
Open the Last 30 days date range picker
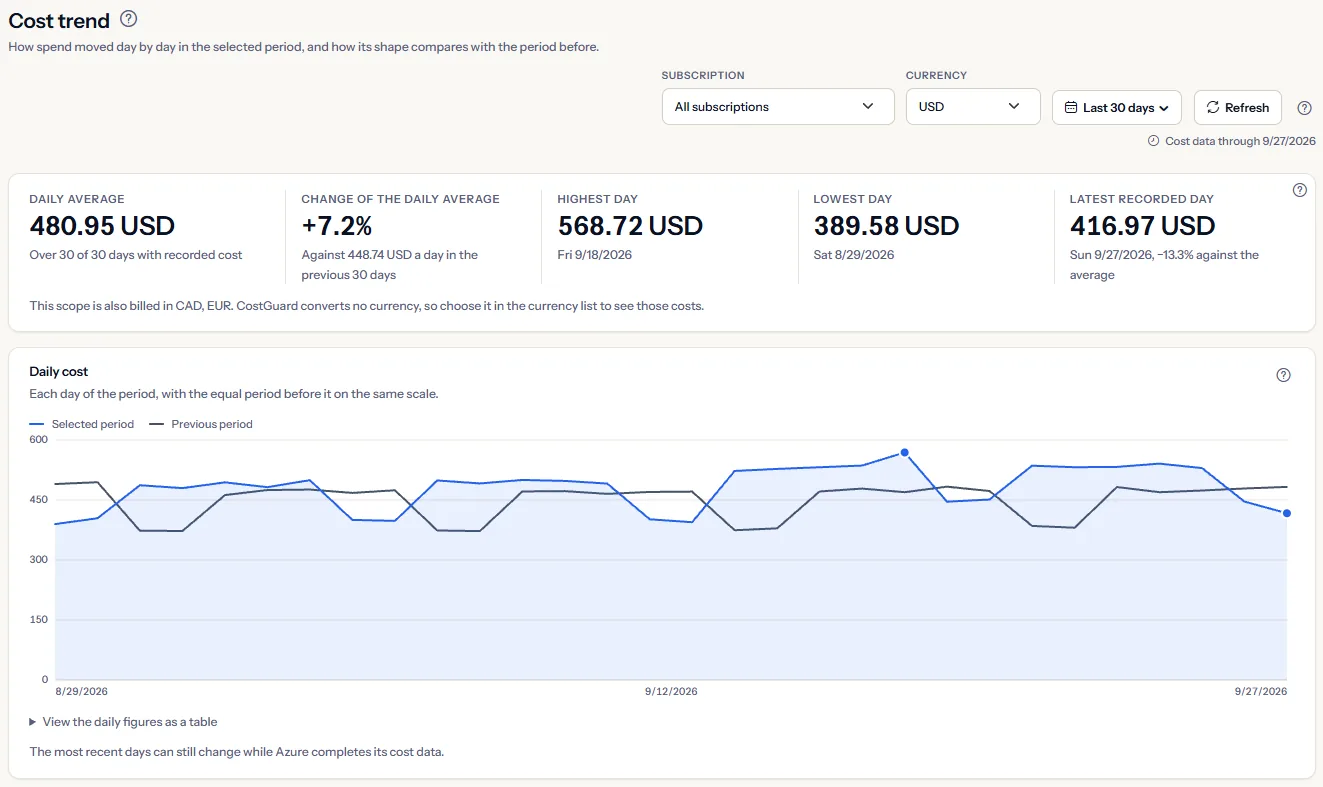pos(1117,107)
